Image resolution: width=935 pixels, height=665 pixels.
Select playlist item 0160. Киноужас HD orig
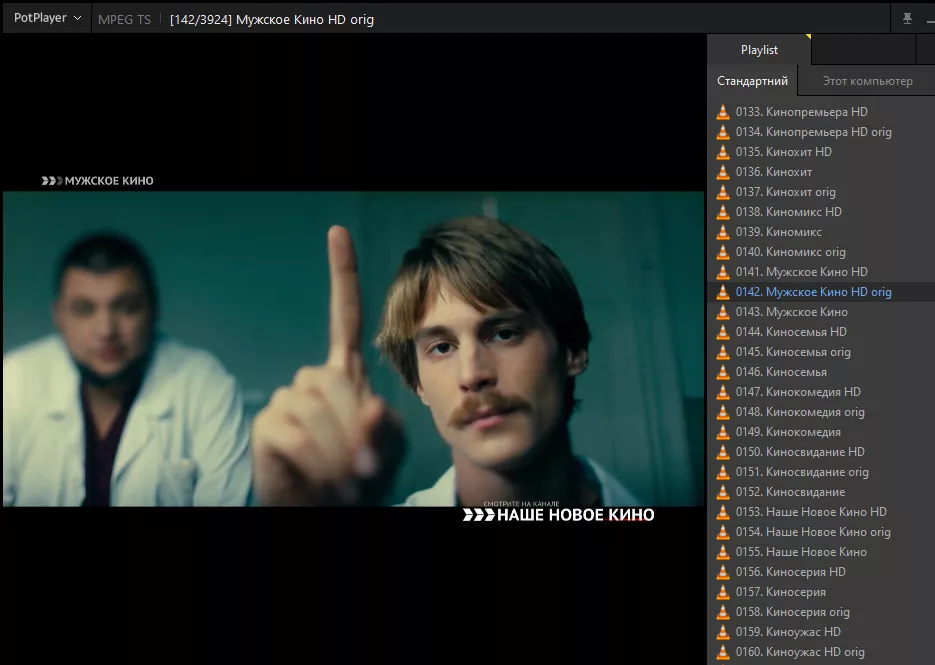coord(821,652)
